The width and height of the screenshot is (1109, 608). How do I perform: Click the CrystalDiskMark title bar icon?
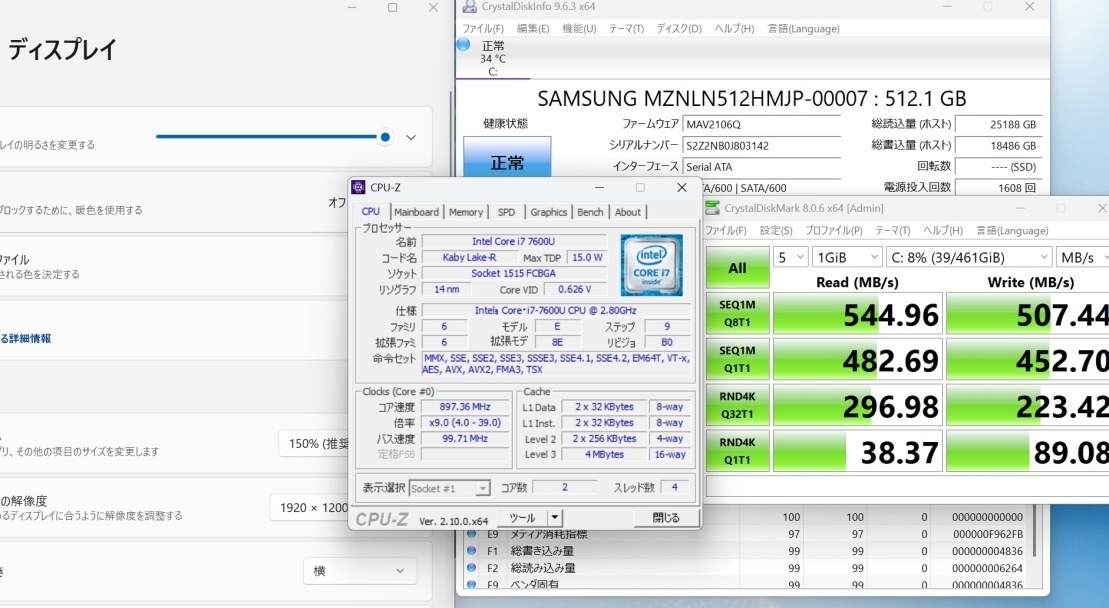712,208
